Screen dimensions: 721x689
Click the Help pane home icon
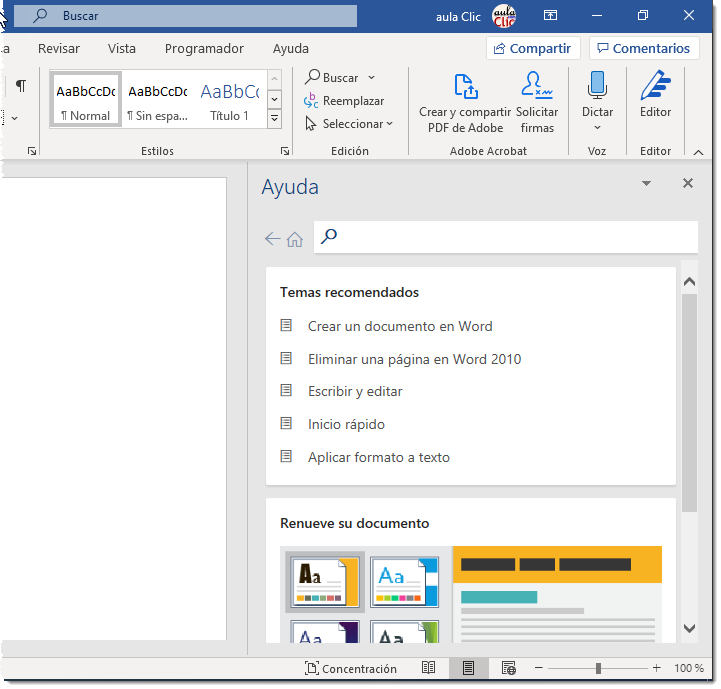click(295, 239)
